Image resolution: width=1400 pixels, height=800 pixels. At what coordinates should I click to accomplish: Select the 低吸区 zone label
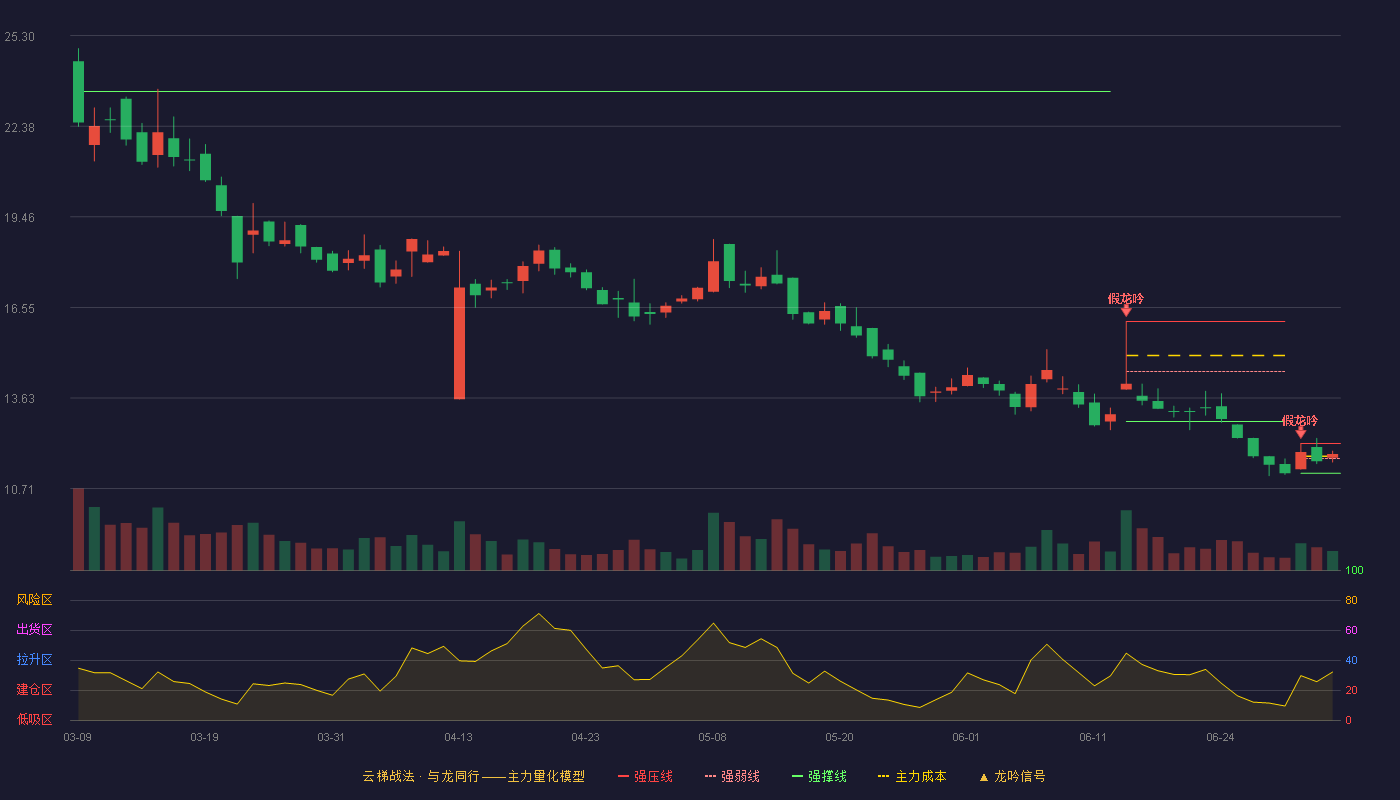[34, 720]
